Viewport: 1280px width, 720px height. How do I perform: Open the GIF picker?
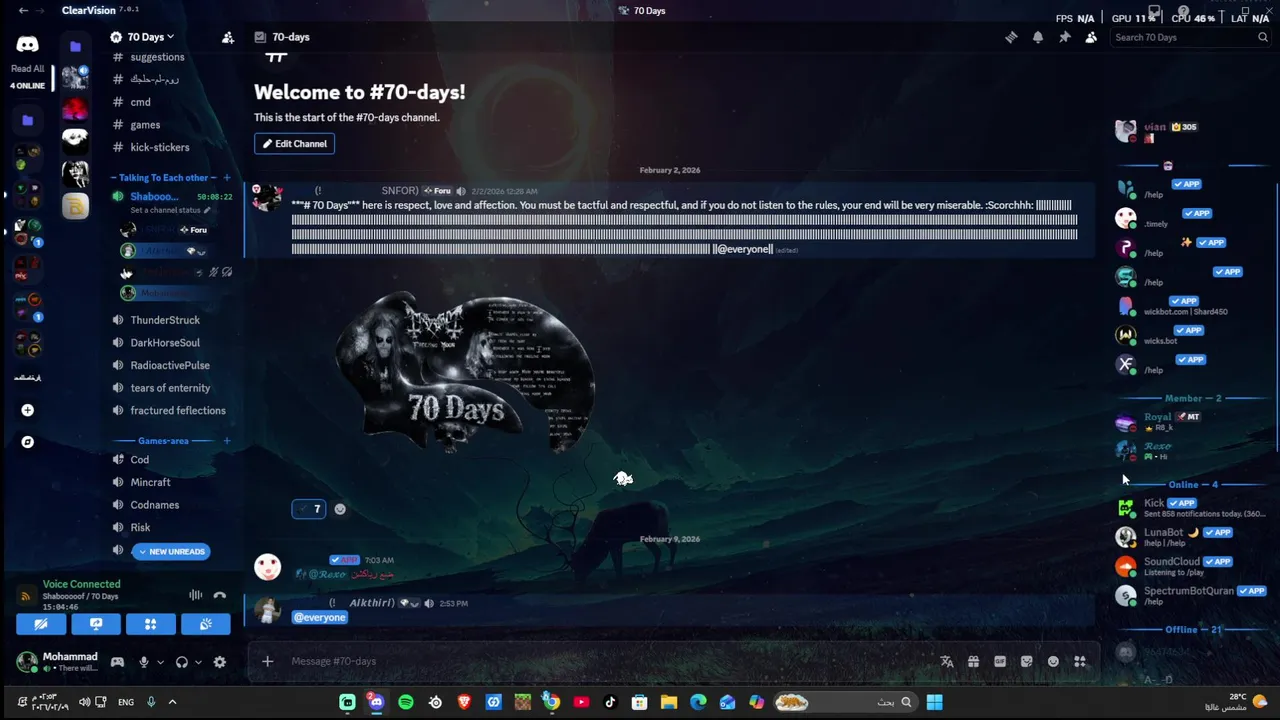point(1000,661)
